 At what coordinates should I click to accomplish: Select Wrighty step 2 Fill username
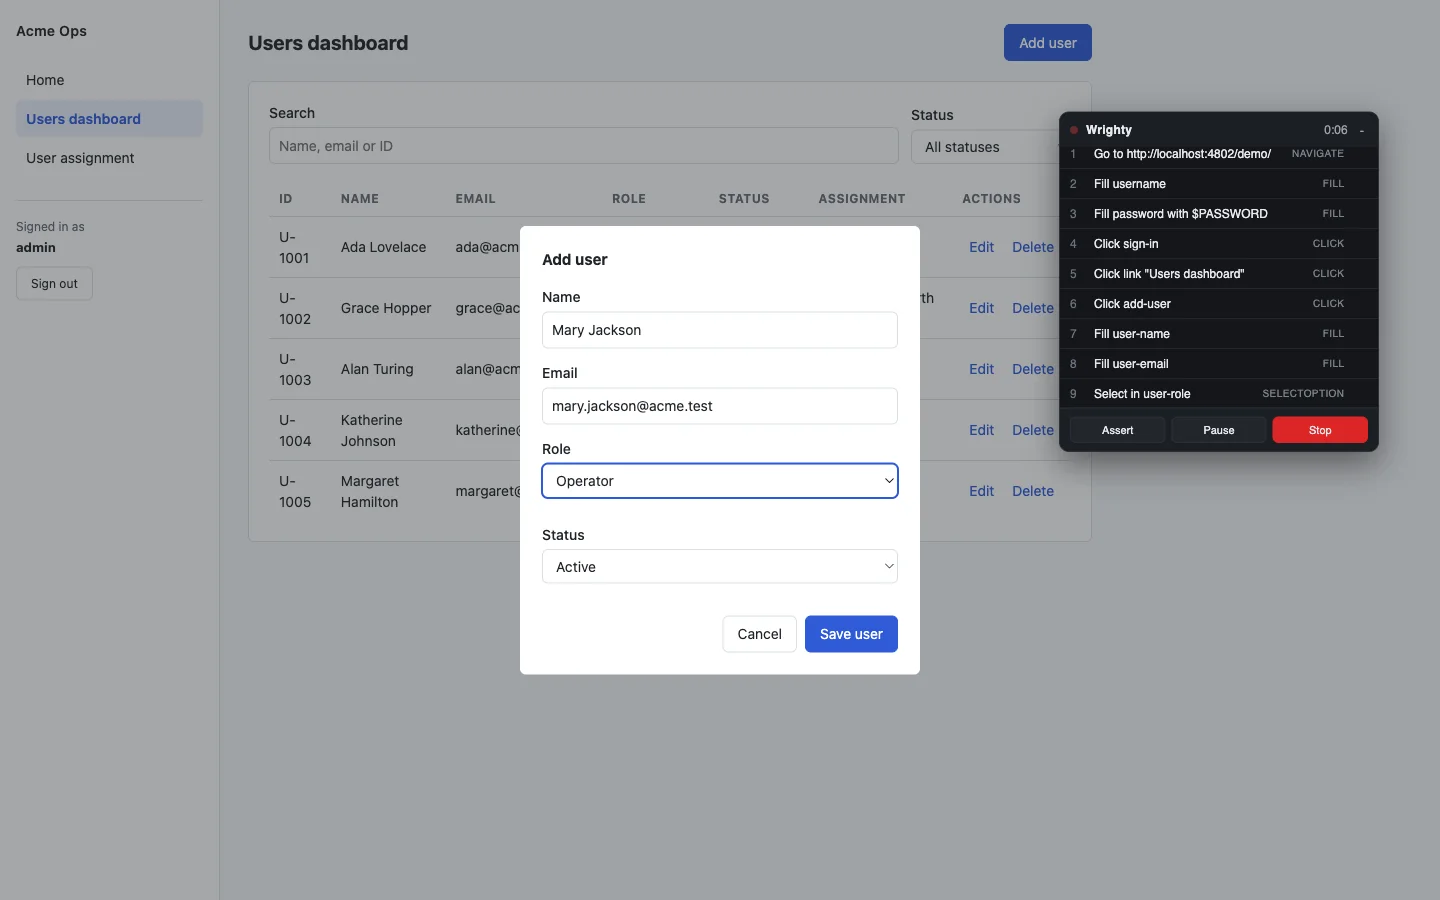pyautogui.click(x=1218, y=184)
